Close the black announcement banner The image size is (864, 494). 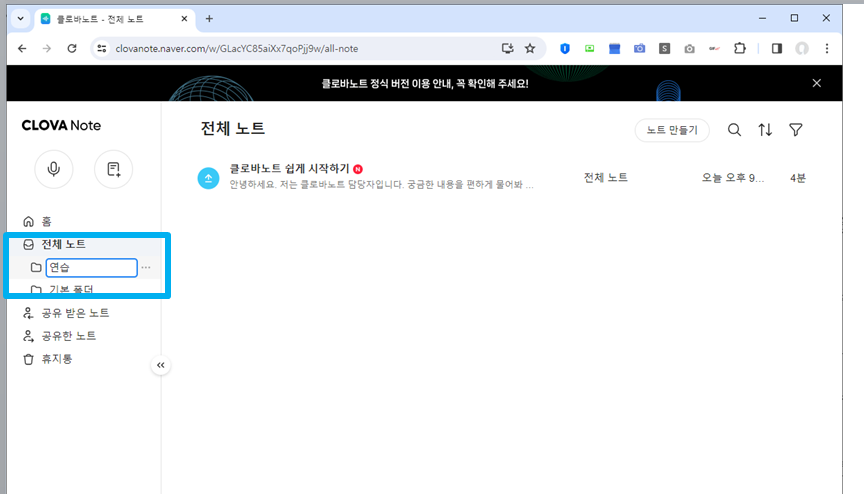coord(817,83)
